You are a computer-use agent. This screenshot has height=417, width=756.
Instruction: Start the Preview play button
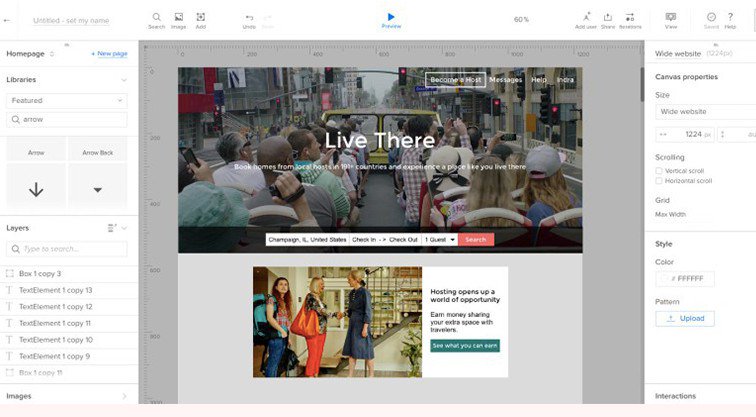[391, 20]
